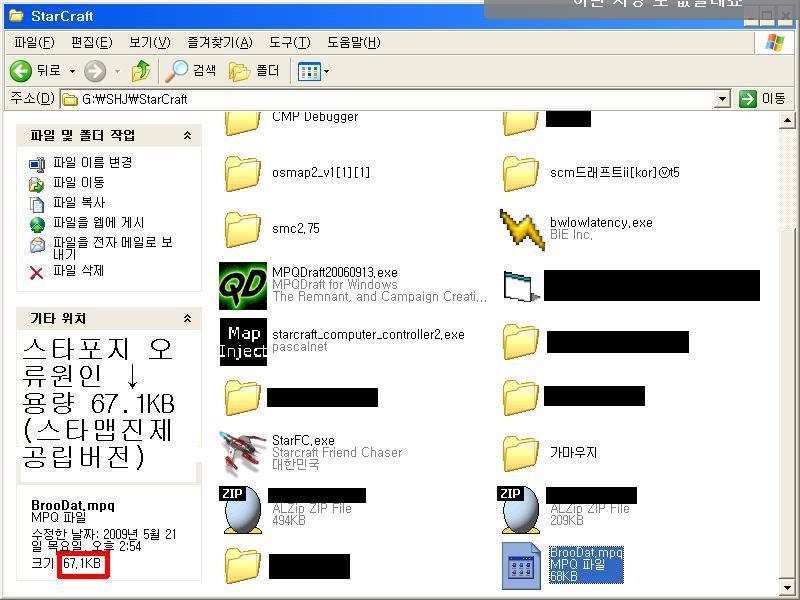Click the 이동 Go button
The height and width of the screenshot is (600, 800).
pos(763,98)
